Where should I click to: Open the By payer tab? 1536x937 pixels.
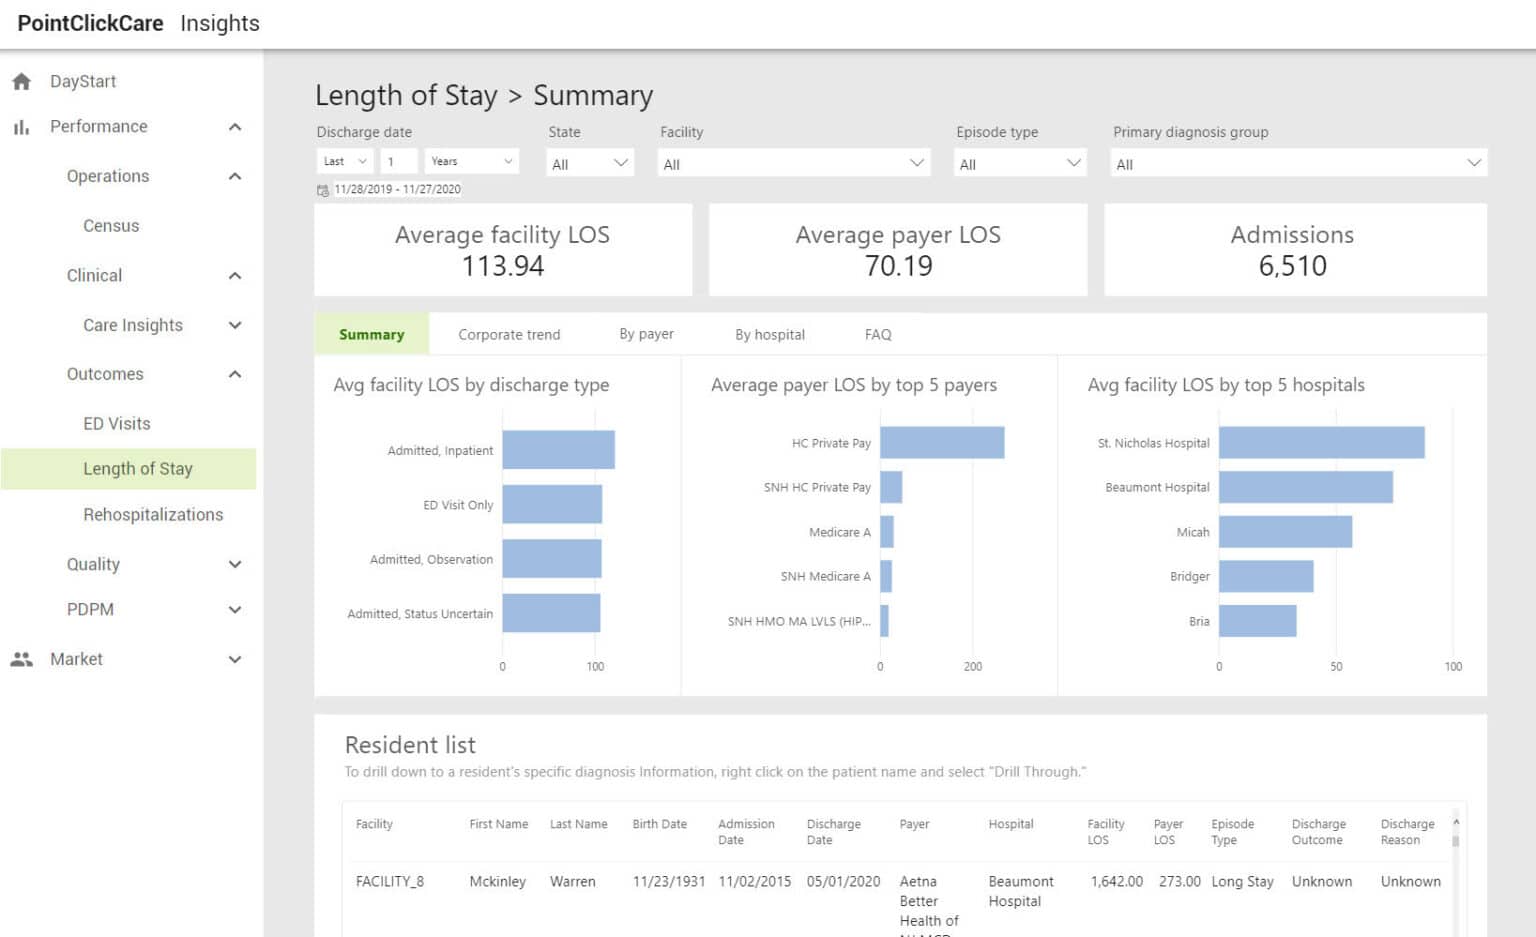point(645,334)
